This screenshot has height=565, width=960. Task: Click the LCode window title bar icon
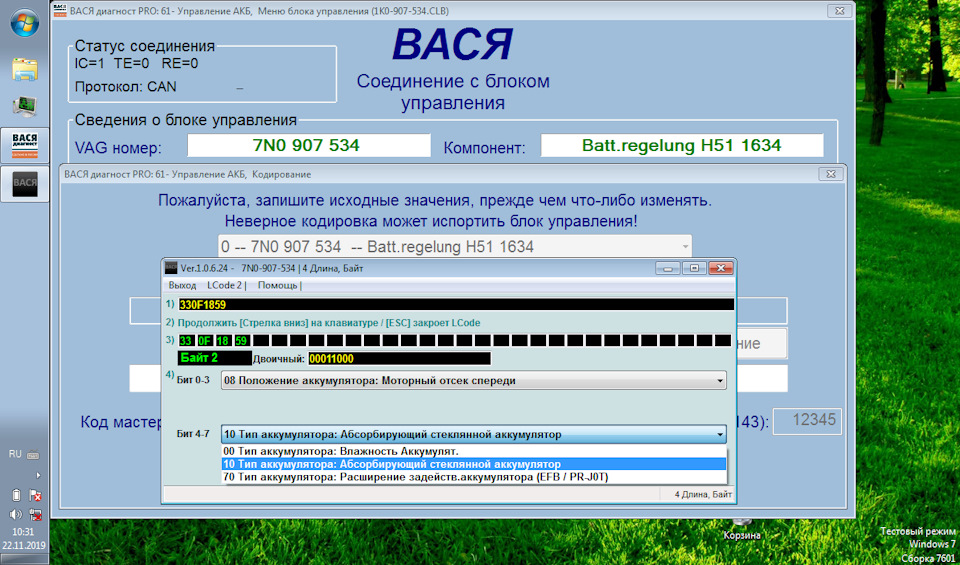click(x=171, y=268)
